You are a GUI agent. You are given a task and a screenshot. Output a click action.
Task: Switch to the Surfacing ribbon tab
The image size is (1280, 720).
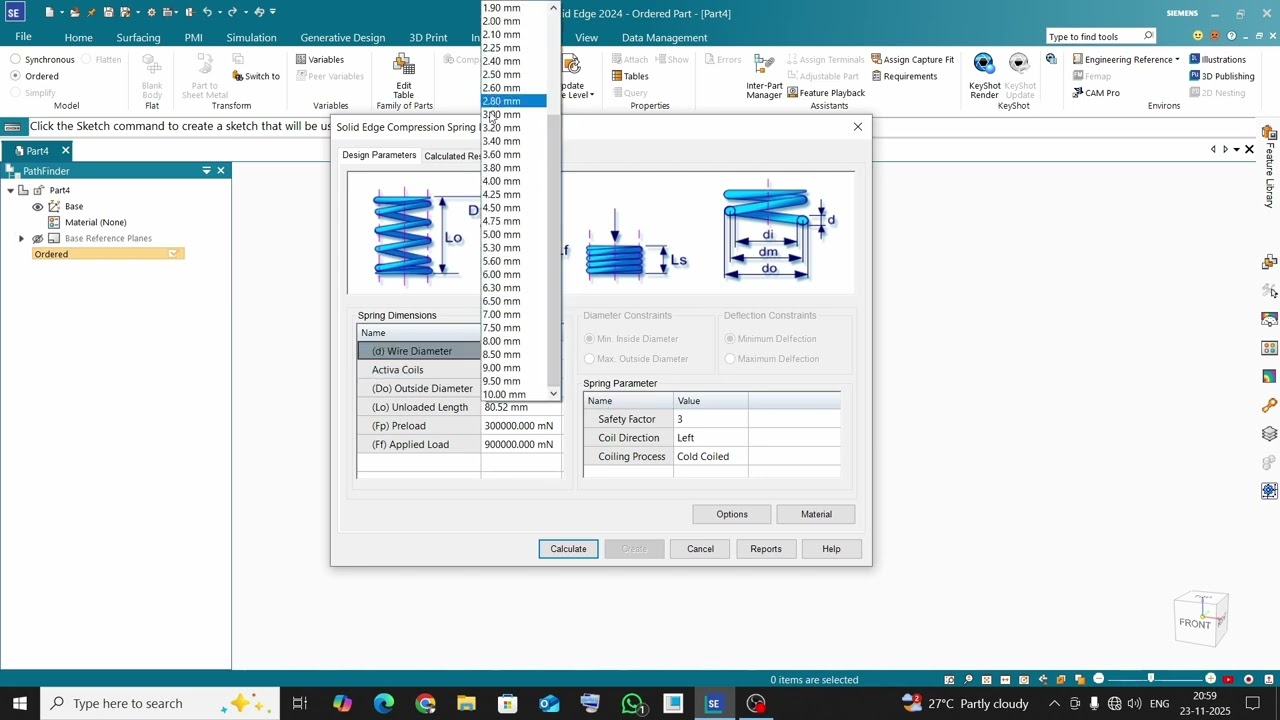138,37
